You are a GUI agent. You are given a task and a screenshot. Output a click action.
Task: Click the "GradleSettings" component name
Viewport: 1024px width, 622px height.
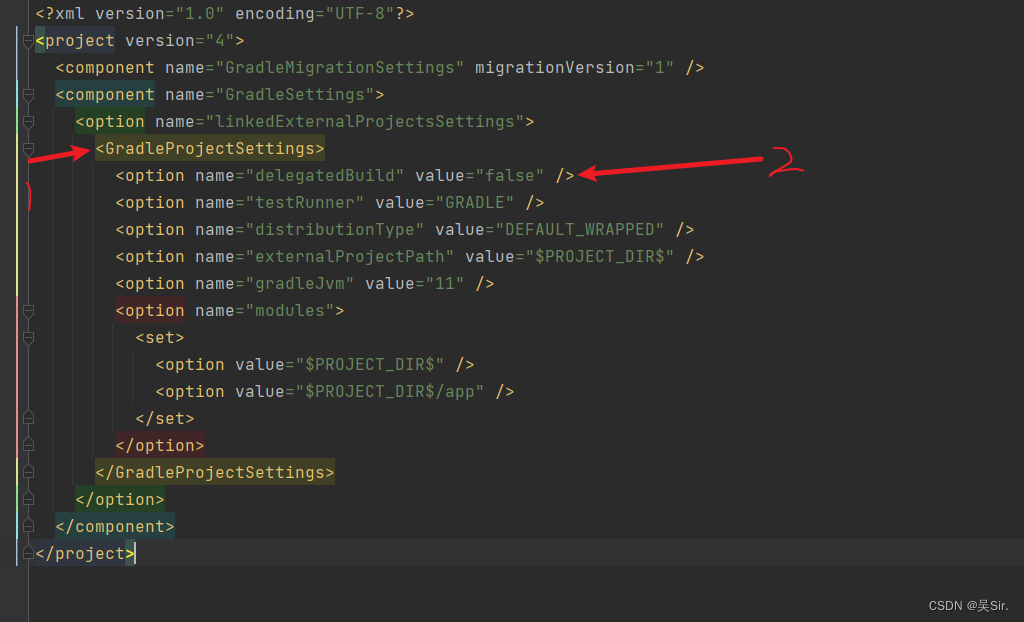(295, 95)
